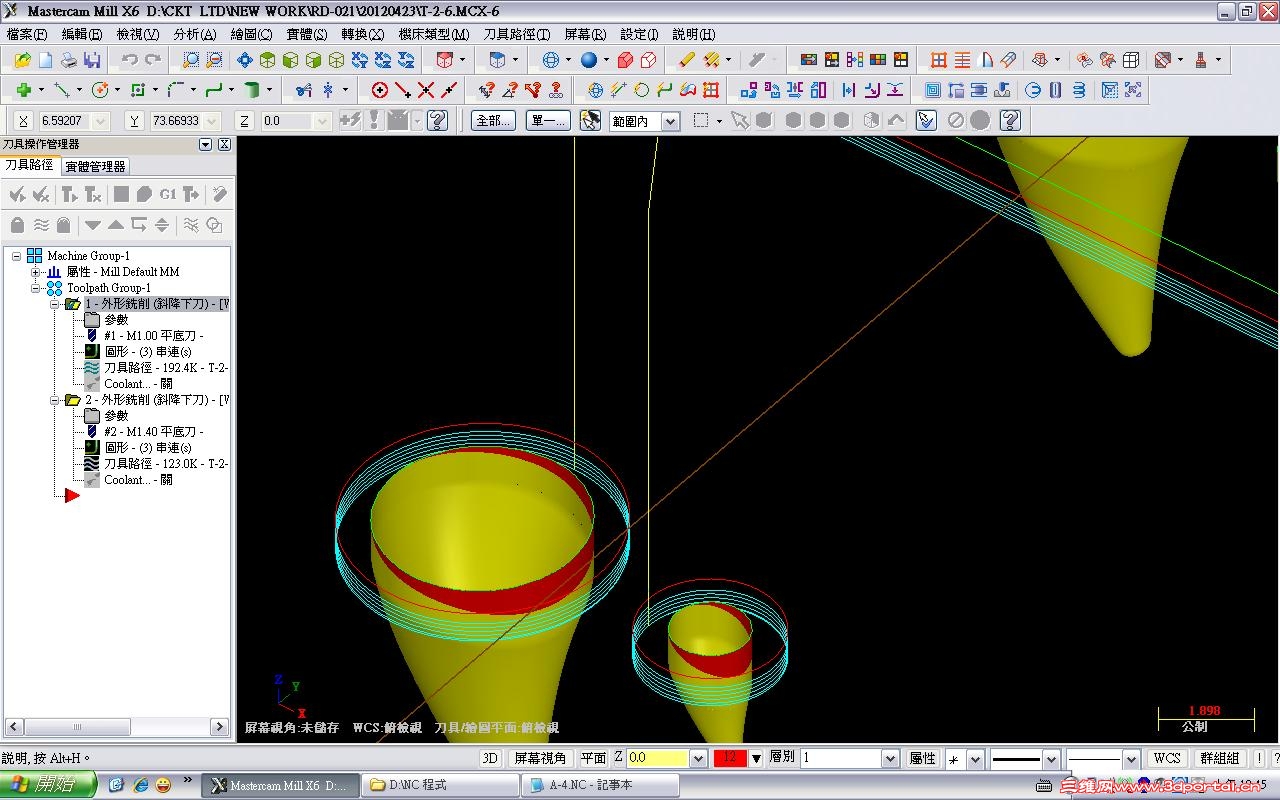Image resolution: width=1280 pixels, height=800 pixels.
Task: Switch to the 實體管理器 tab
Action: 95,167
